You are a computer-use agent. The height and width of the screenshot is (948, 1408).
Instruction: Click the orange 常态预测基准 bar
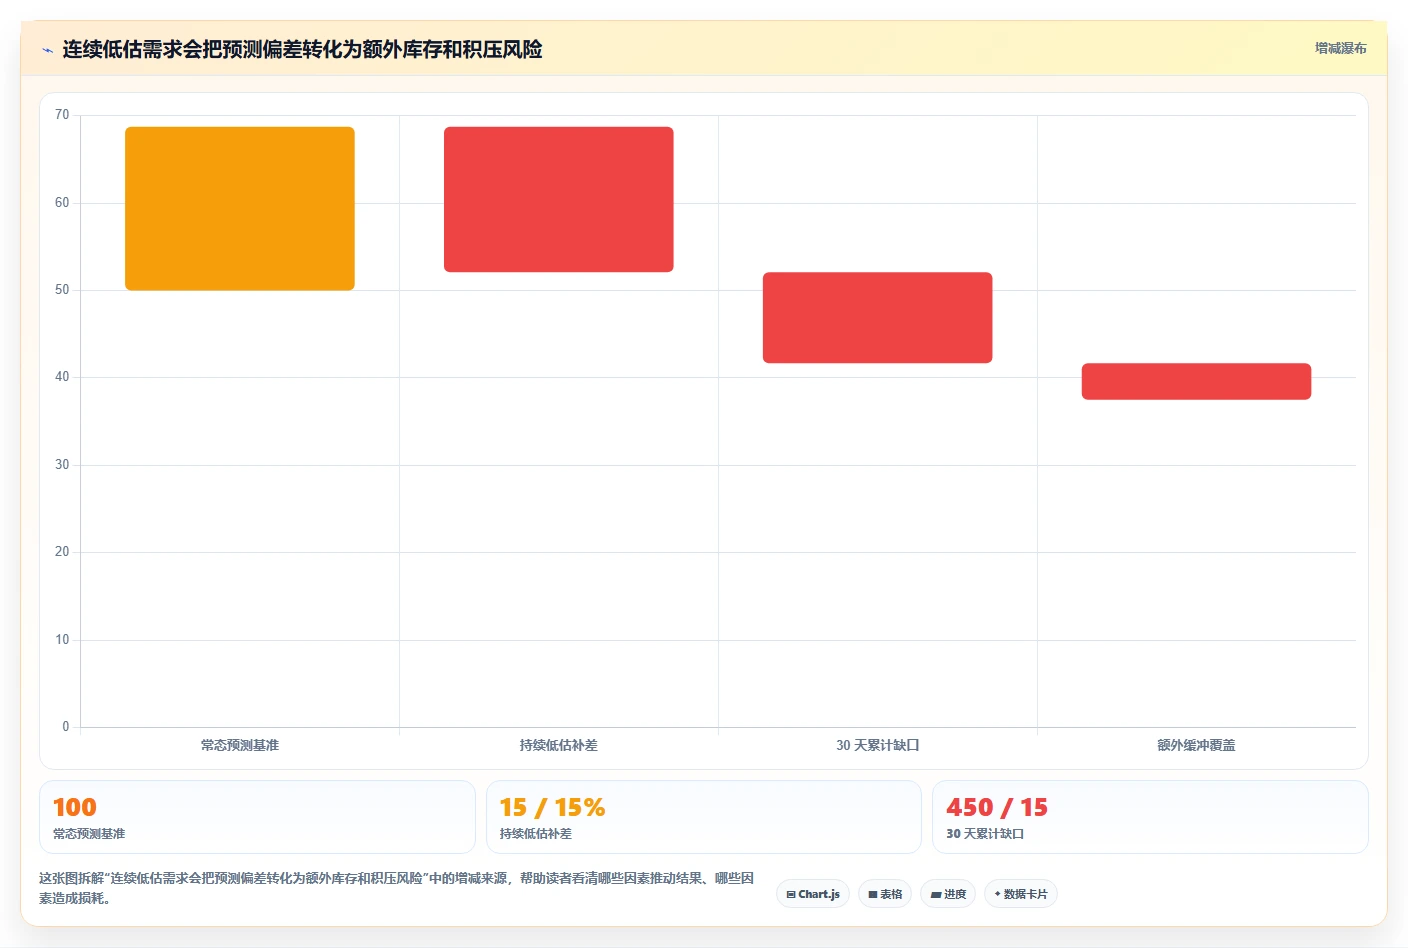240,208
